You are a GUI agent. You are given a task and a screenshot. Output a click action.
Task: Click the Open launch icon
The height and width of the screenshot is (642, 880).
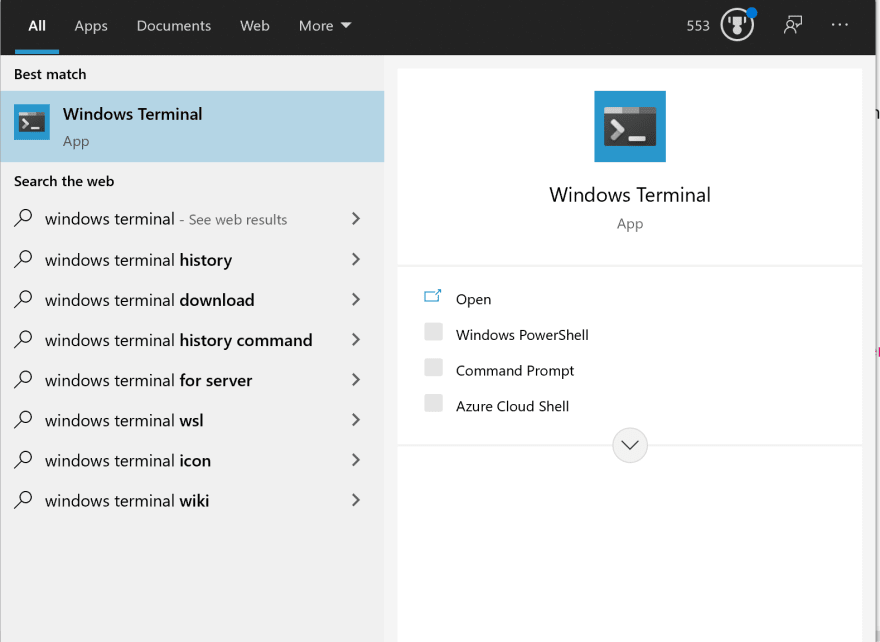(x=432, y=296)
